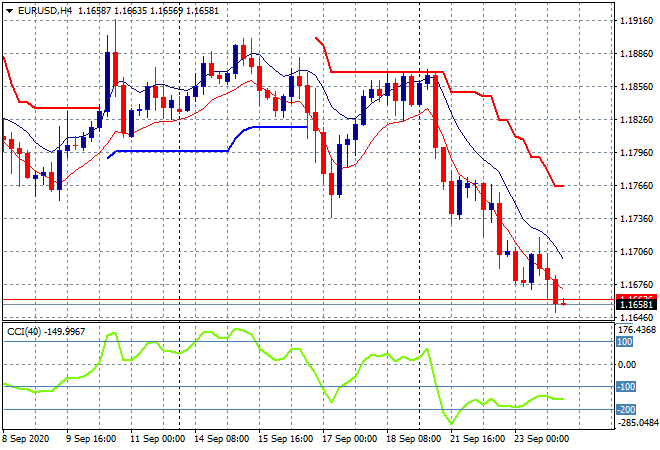Click the 176.4368 CCI scale maximum
660x450 pixels.
(x=638, y=330)
